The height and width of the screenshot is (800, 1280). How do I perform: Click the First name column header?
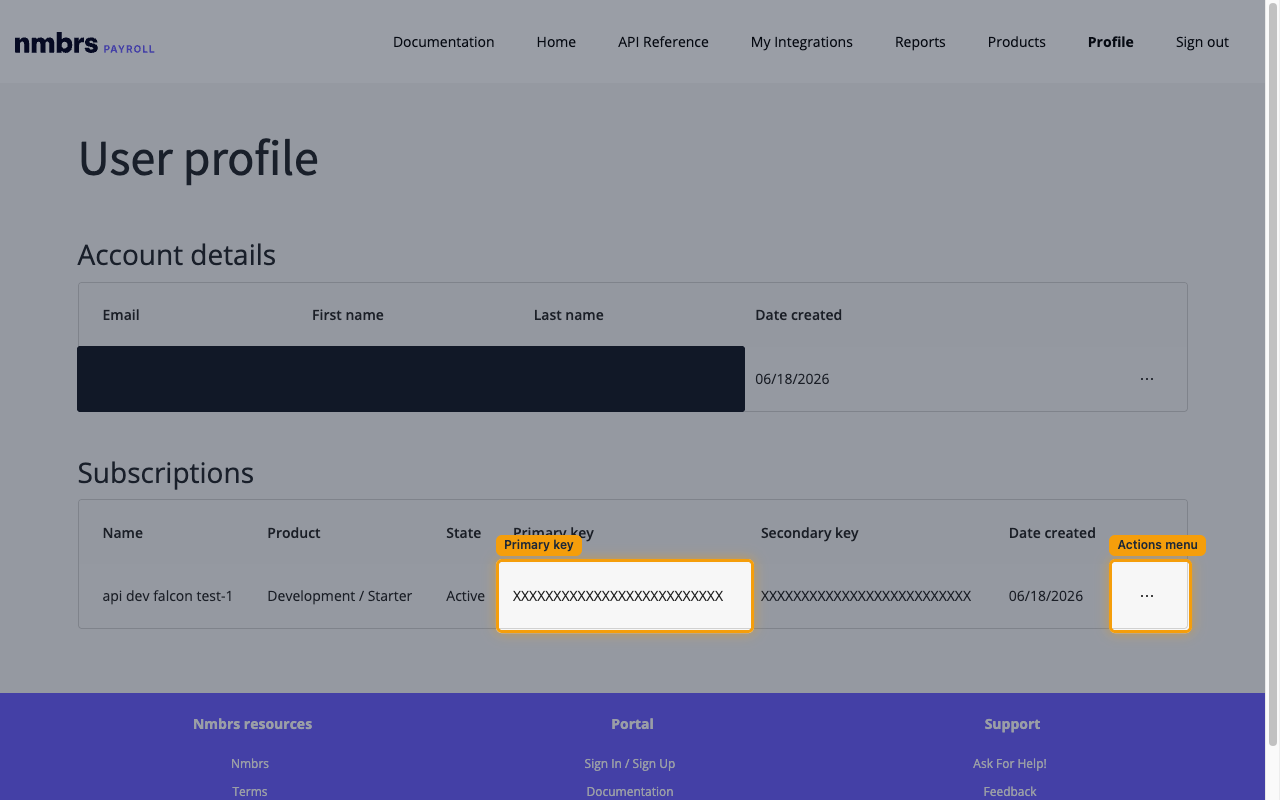pyautogui.click(x=348, y=315)
